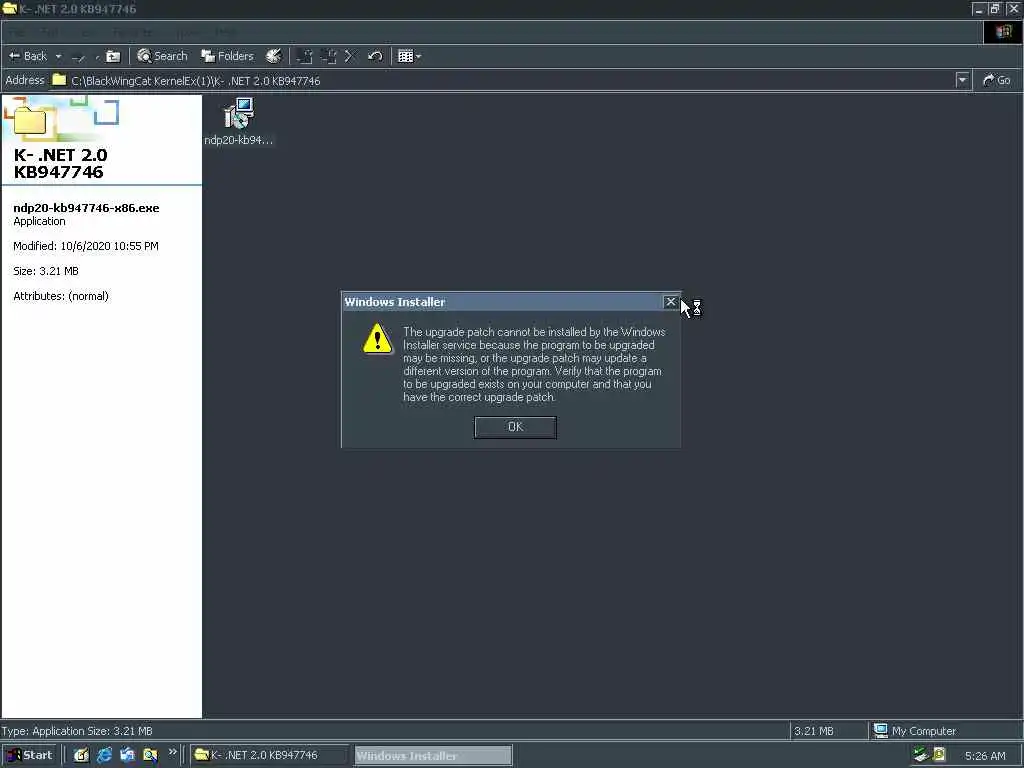
Task: Launch Internet Explorer from Quick Launch
Action: point(104,755)
